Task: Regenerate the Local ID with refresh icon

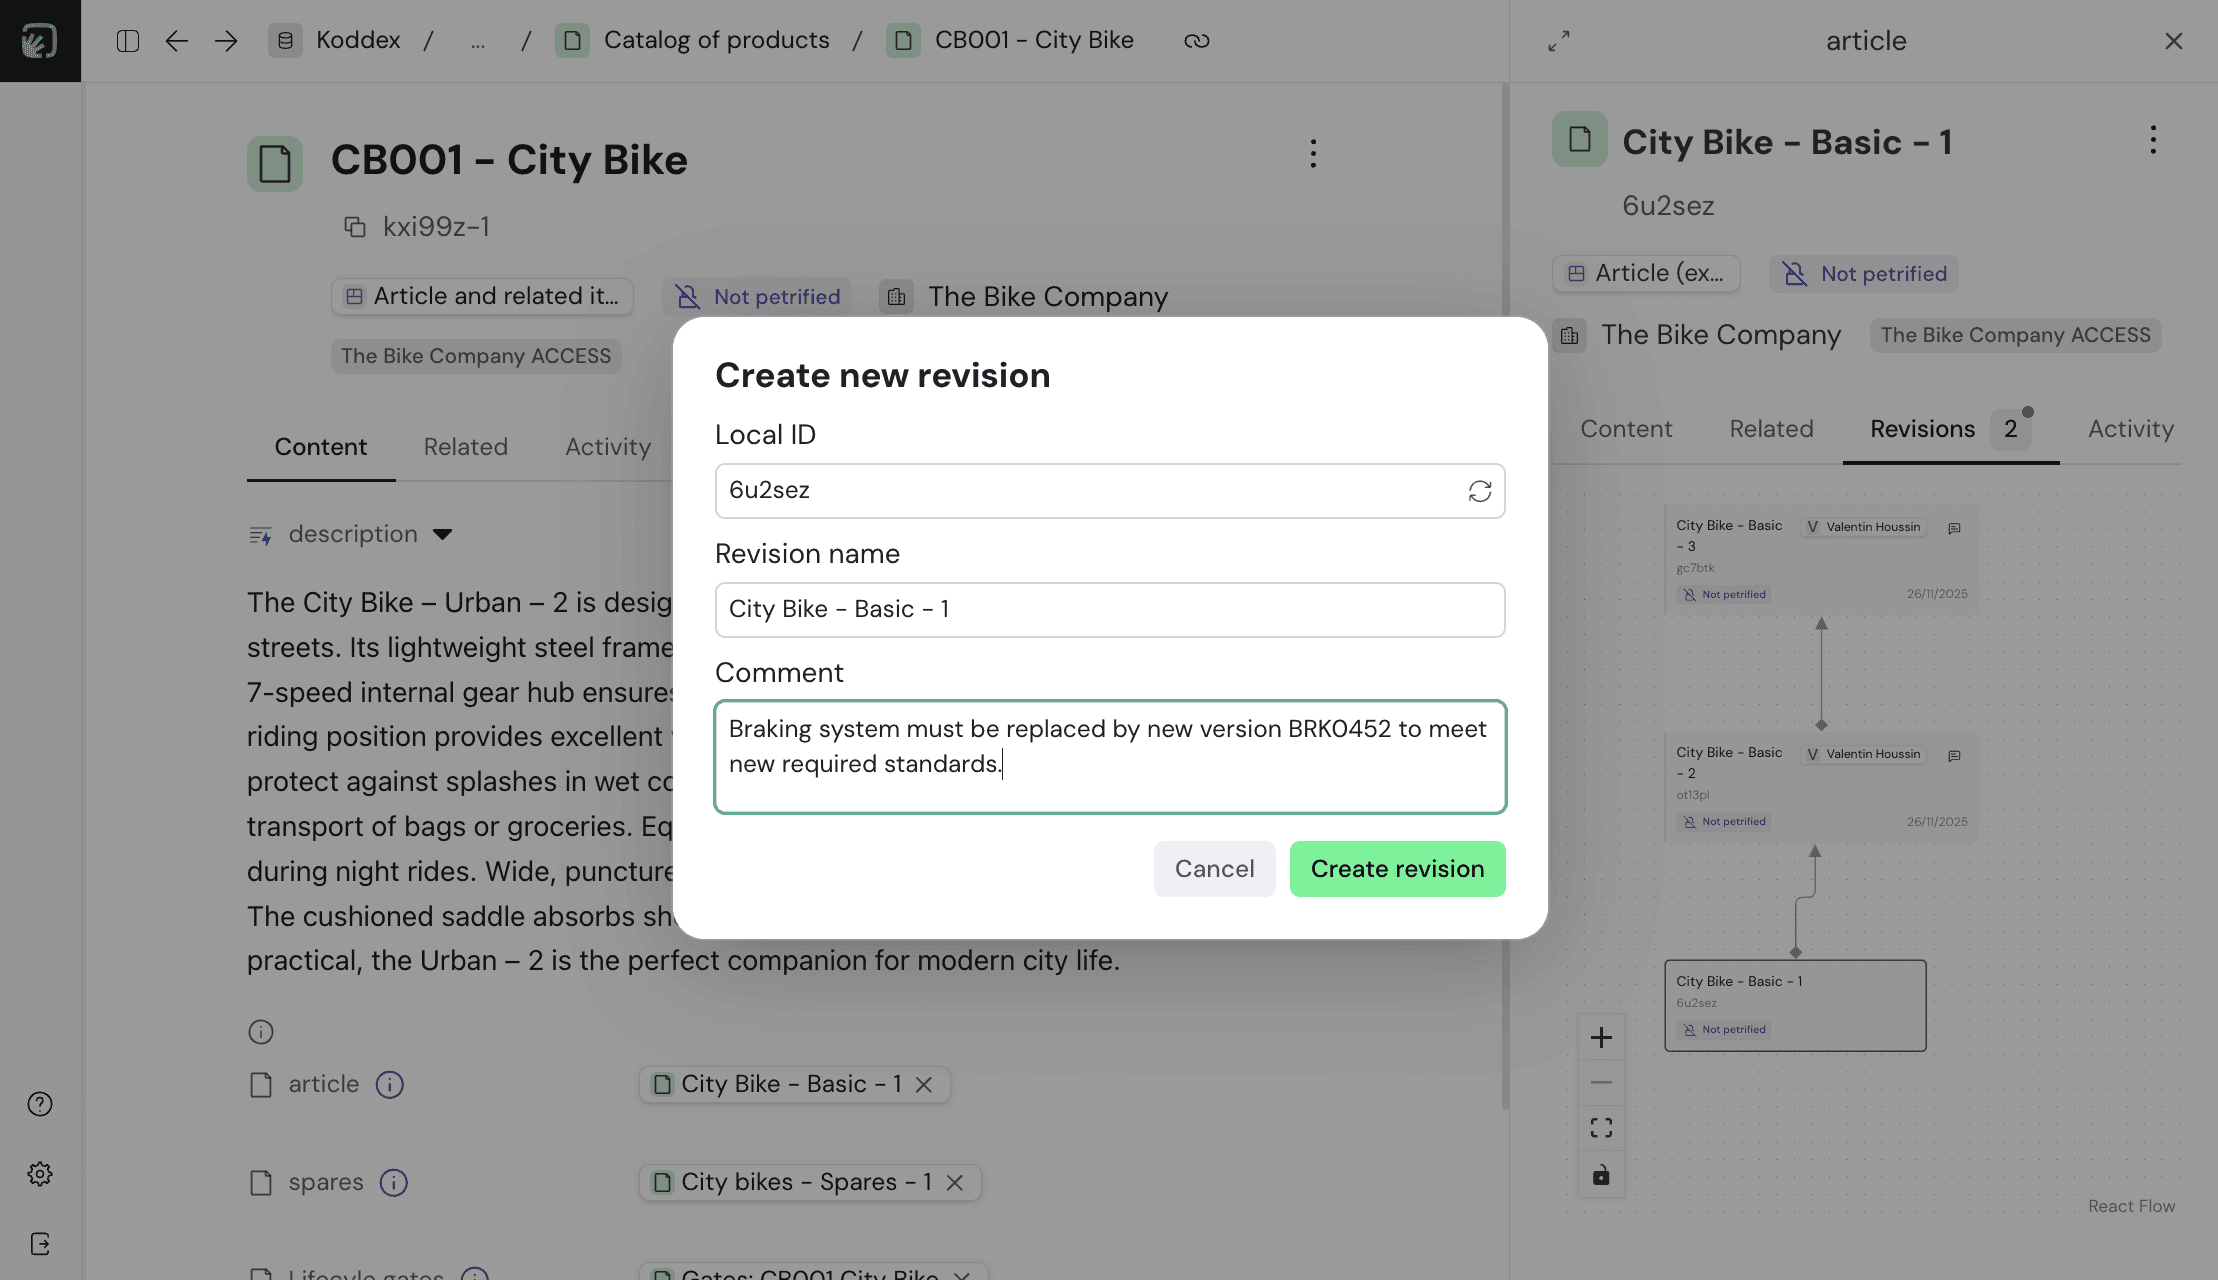Action: pyautogui.click(x=1479, y=491)
